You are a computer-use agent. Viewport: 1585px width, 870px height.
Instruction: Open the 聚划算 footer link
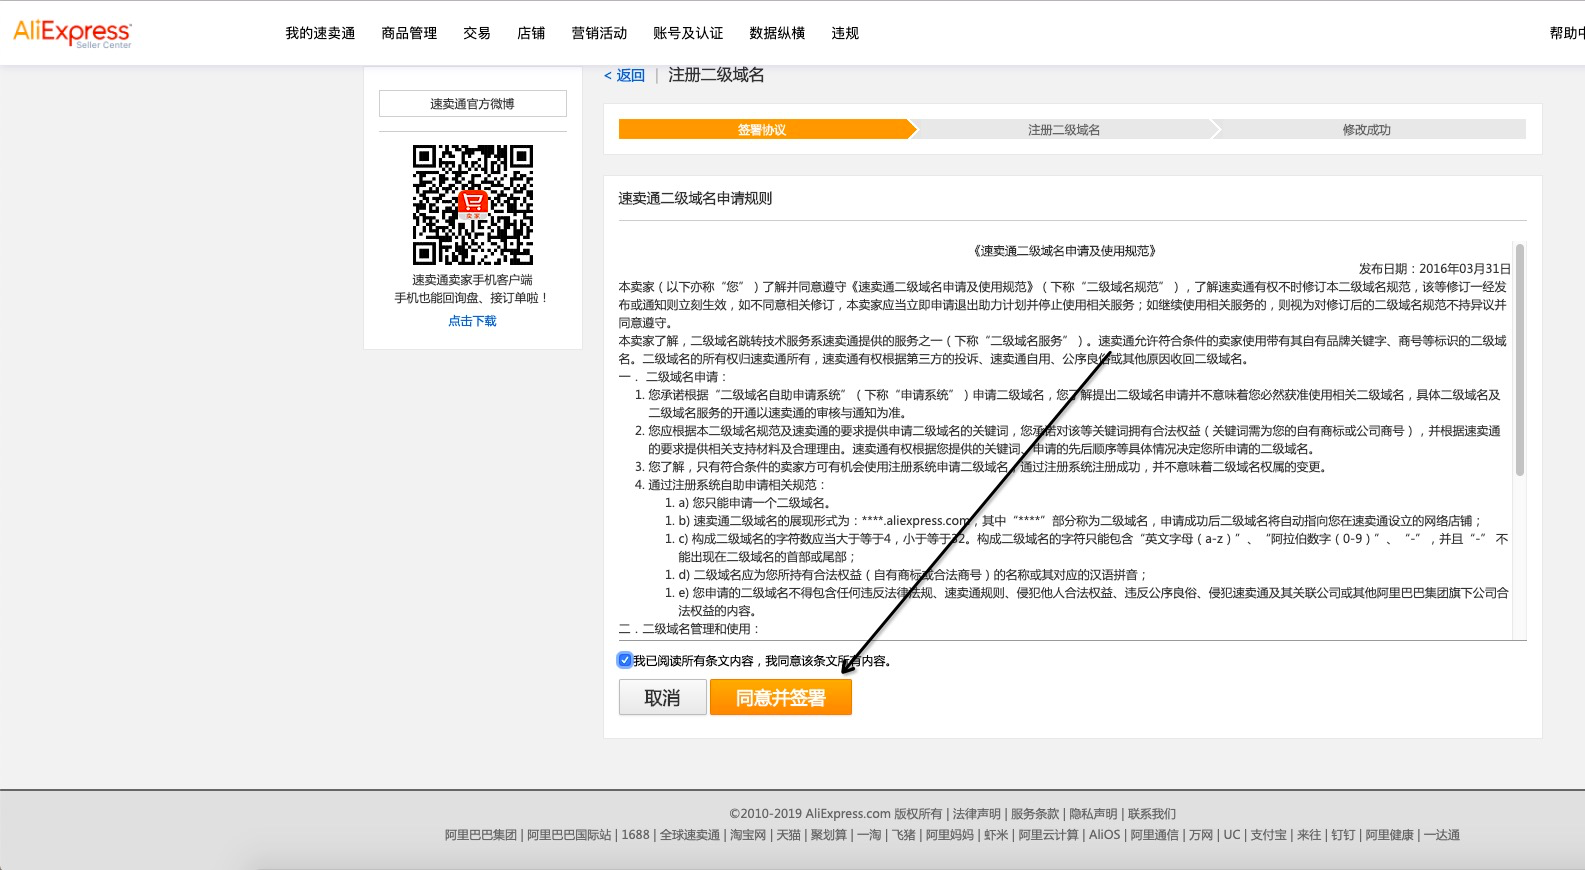click(829, 835)
